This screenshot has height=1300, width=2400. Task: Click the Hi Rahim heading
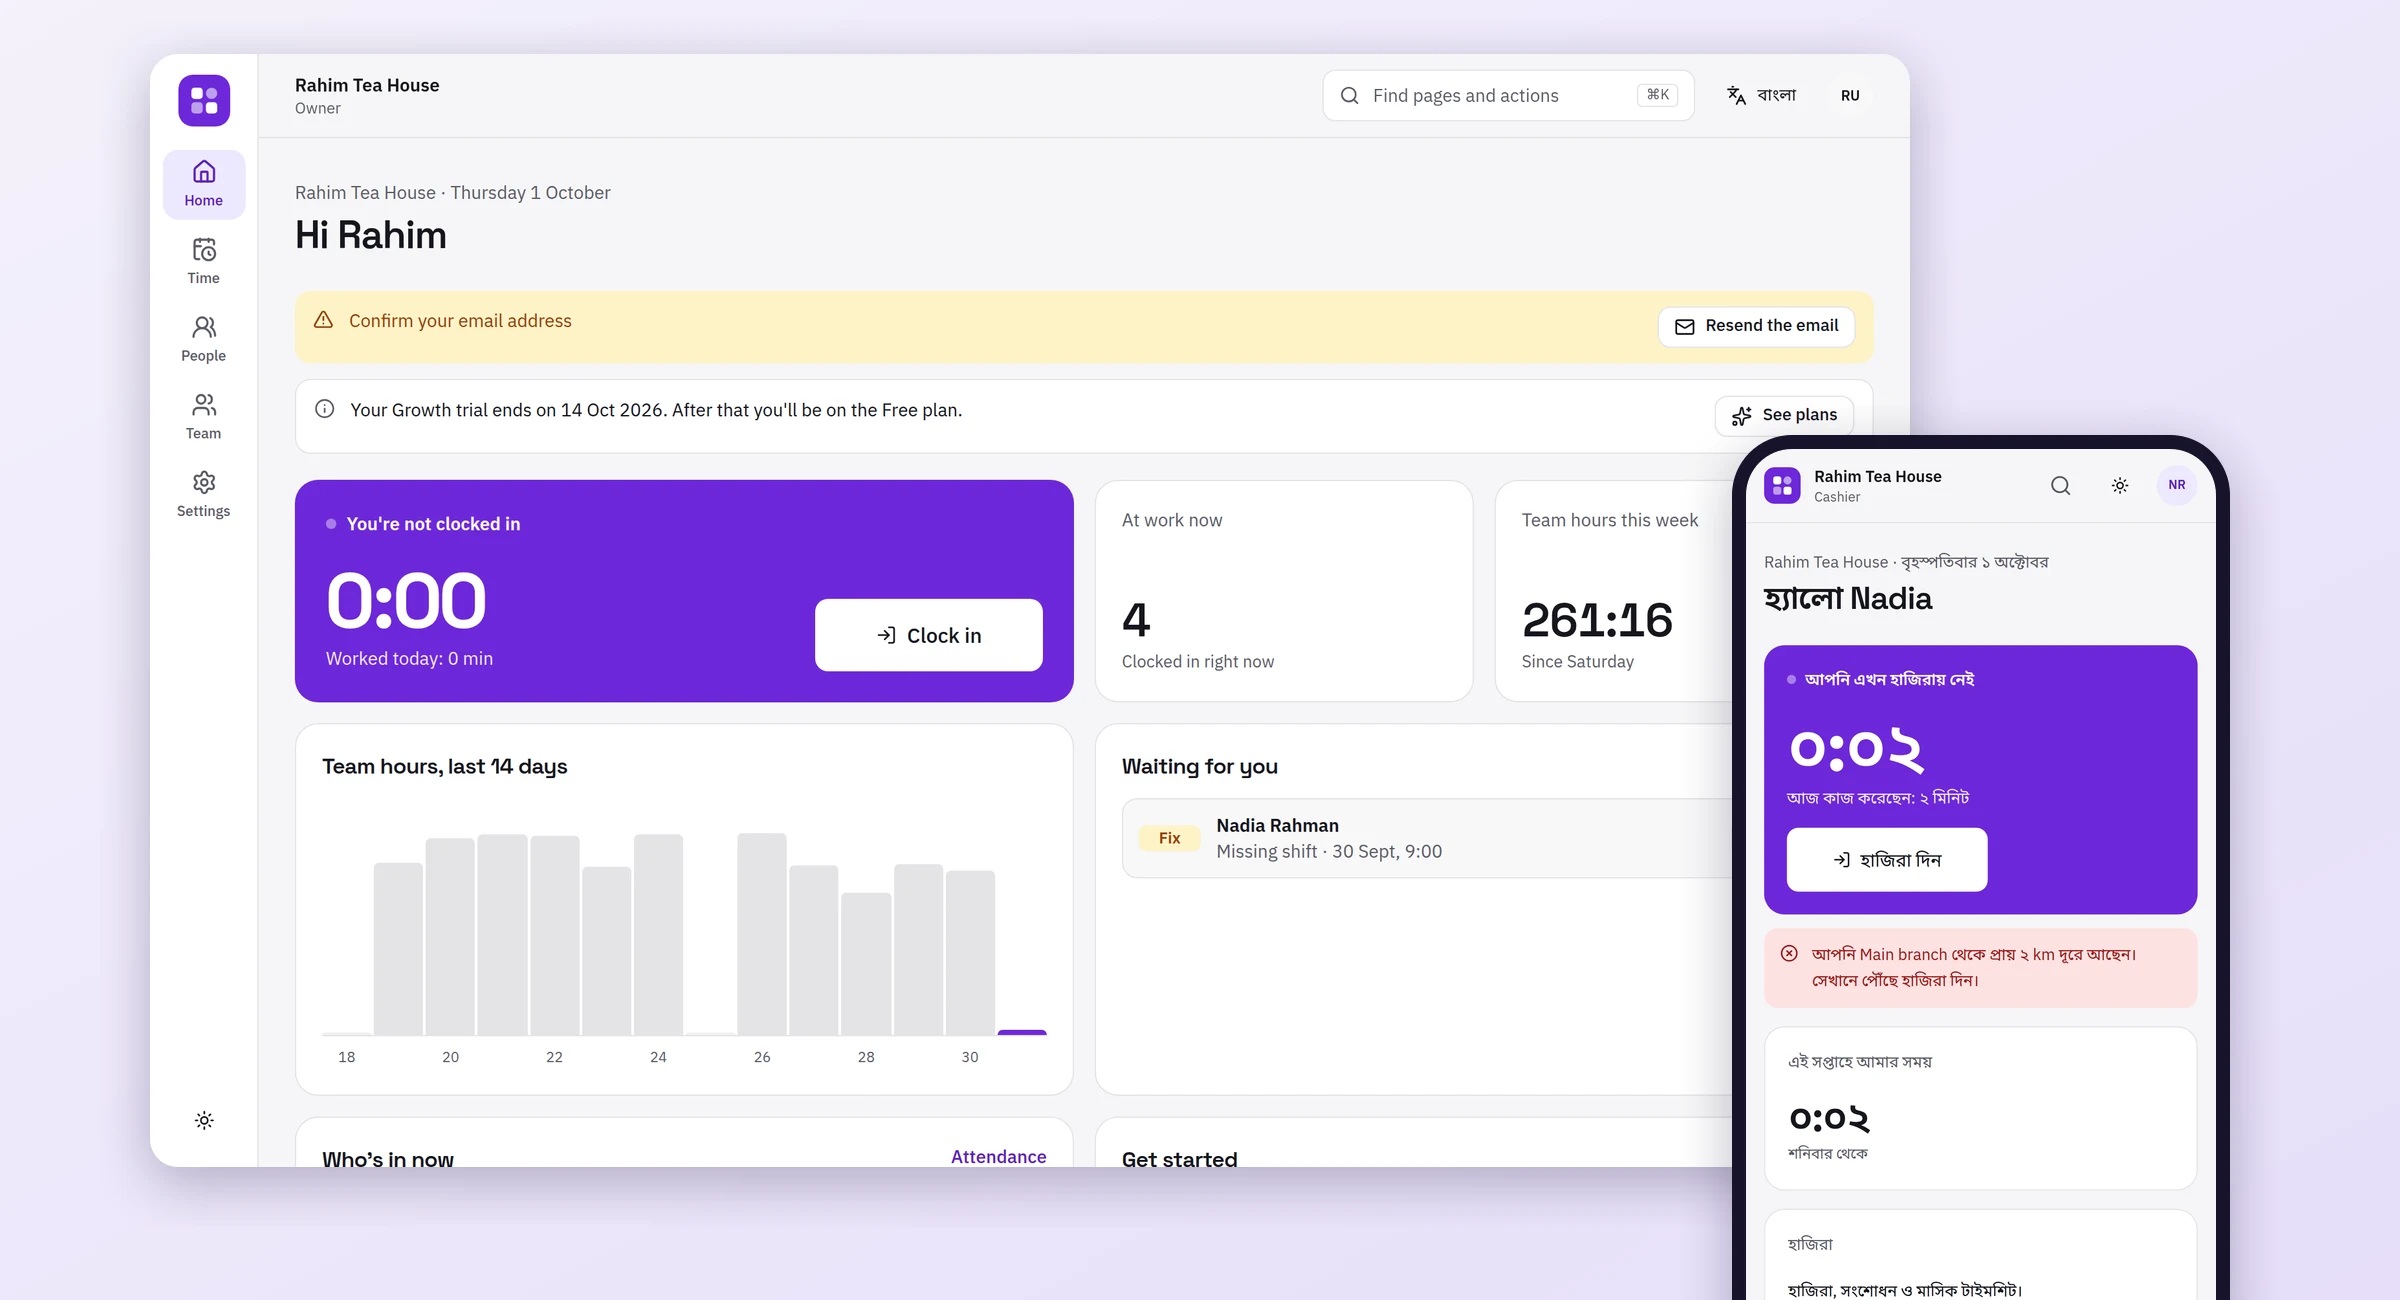click(371, 235)
